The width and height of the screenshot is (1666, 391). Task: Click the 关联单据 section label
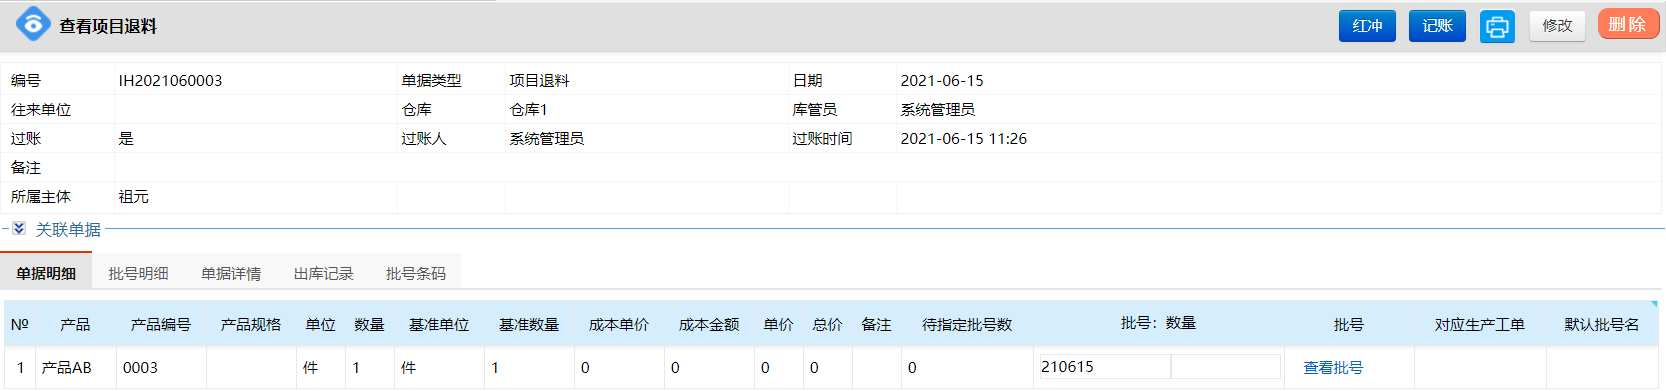pos(68,230)
